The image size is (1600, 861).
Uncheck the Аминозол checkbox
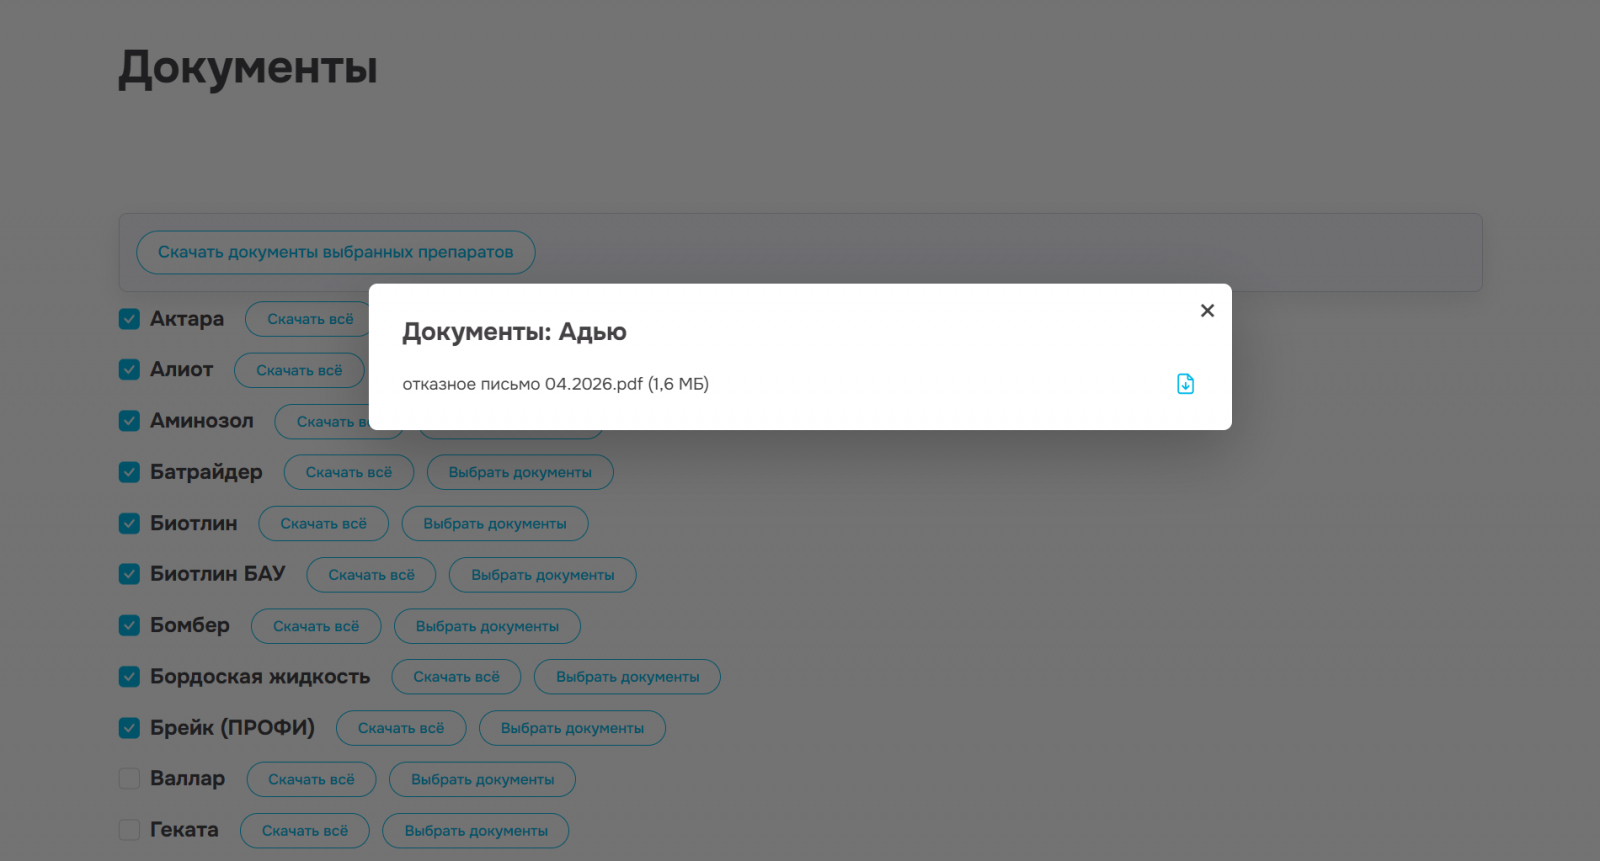pos(129,421)
